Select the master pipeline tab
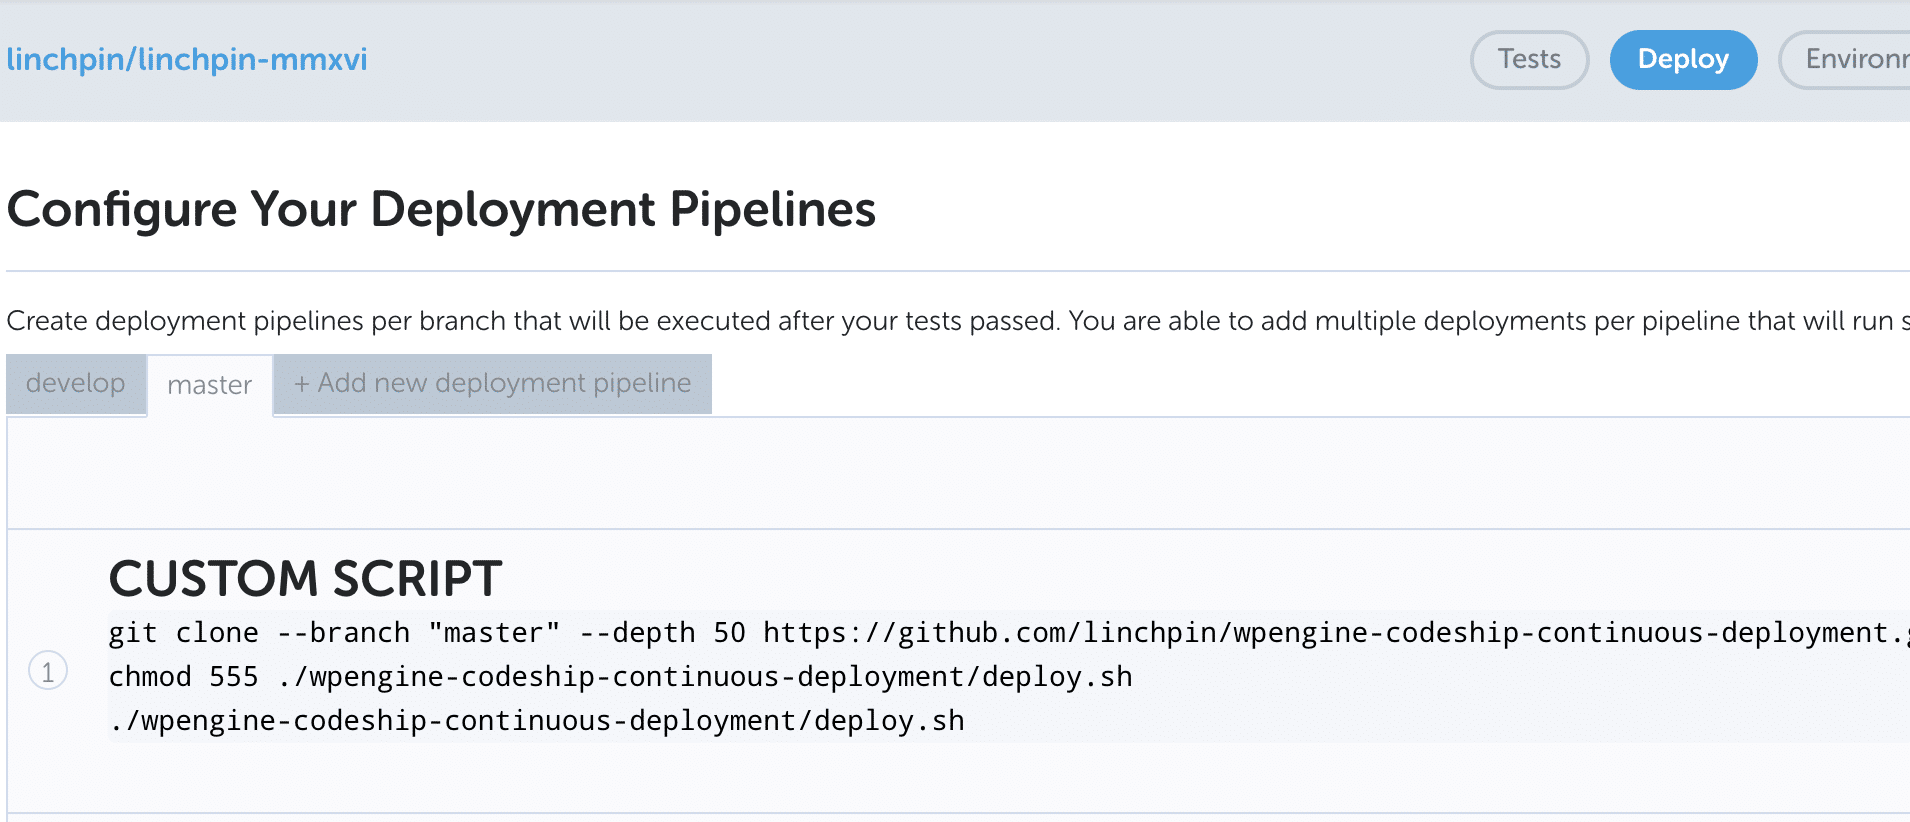The width and height of the screenshot is (1910, 822). point(210,385)
